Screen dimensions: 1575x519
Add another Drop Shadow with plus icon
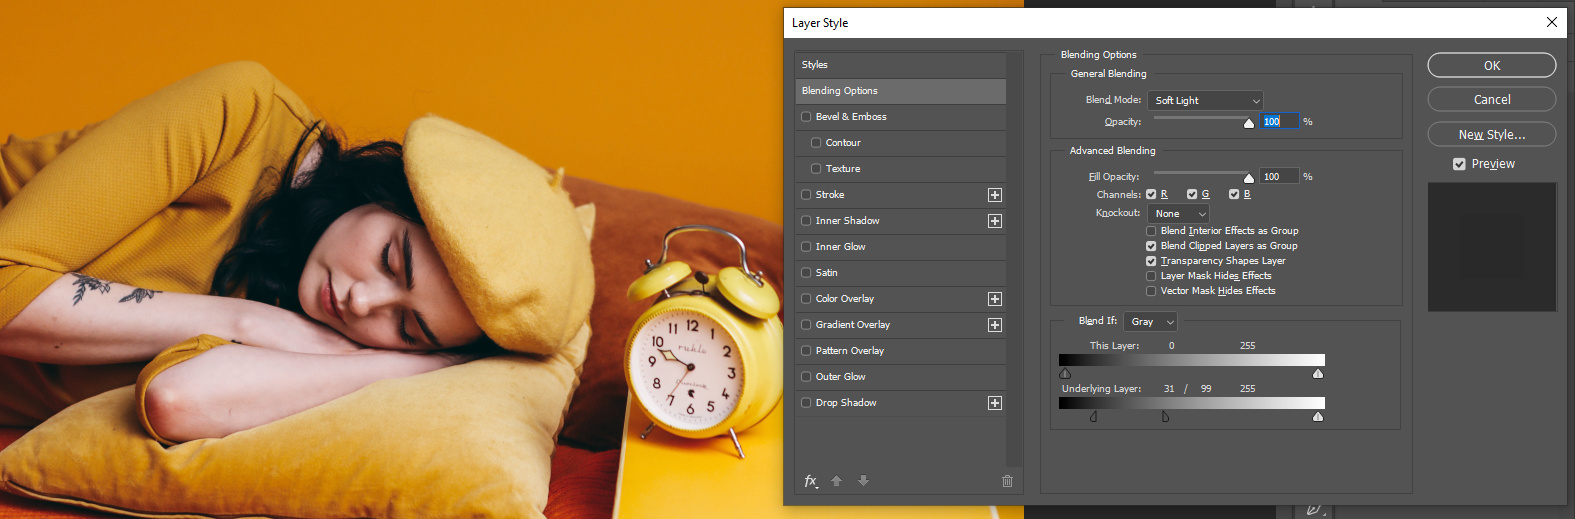(995, 403)
